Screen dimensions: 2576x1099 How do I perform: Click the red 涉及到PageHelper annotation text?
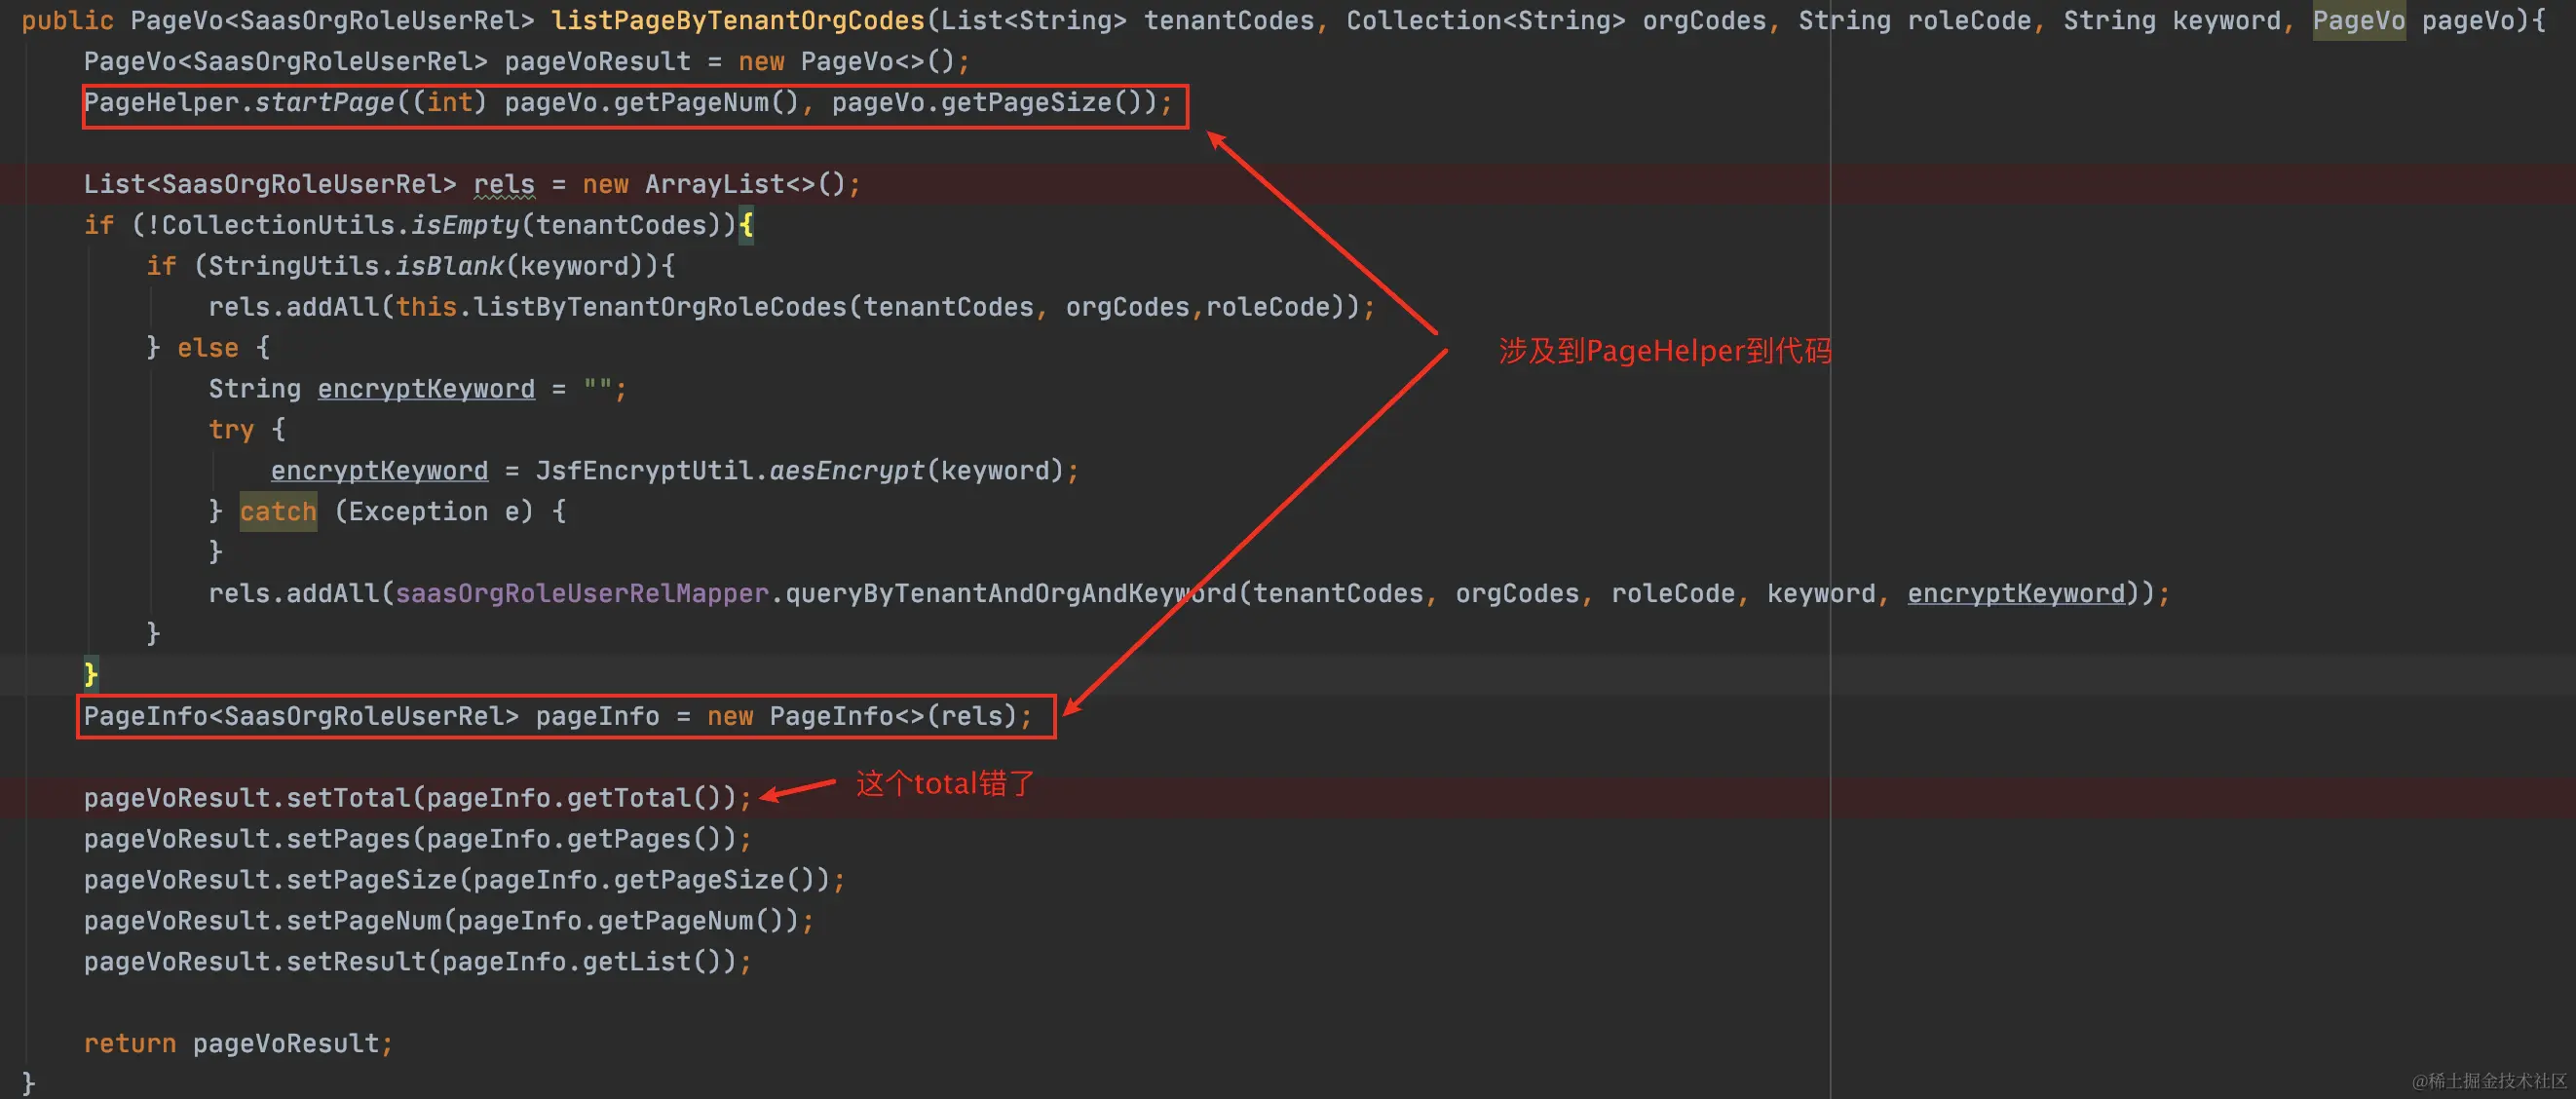coord(1664,352)
